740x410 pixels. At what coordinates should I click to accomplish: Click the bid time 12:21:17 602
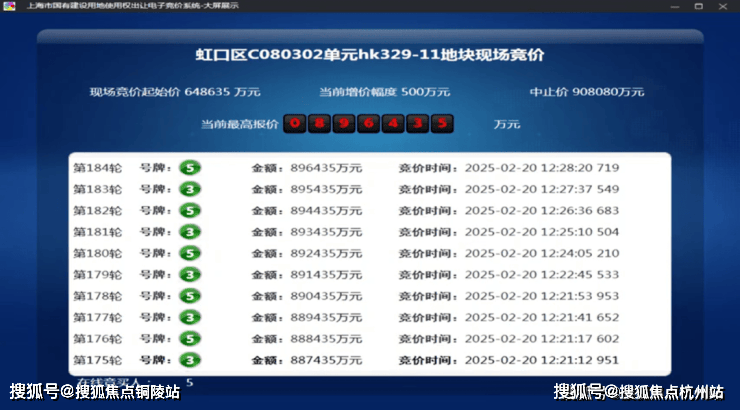[580, 339]
